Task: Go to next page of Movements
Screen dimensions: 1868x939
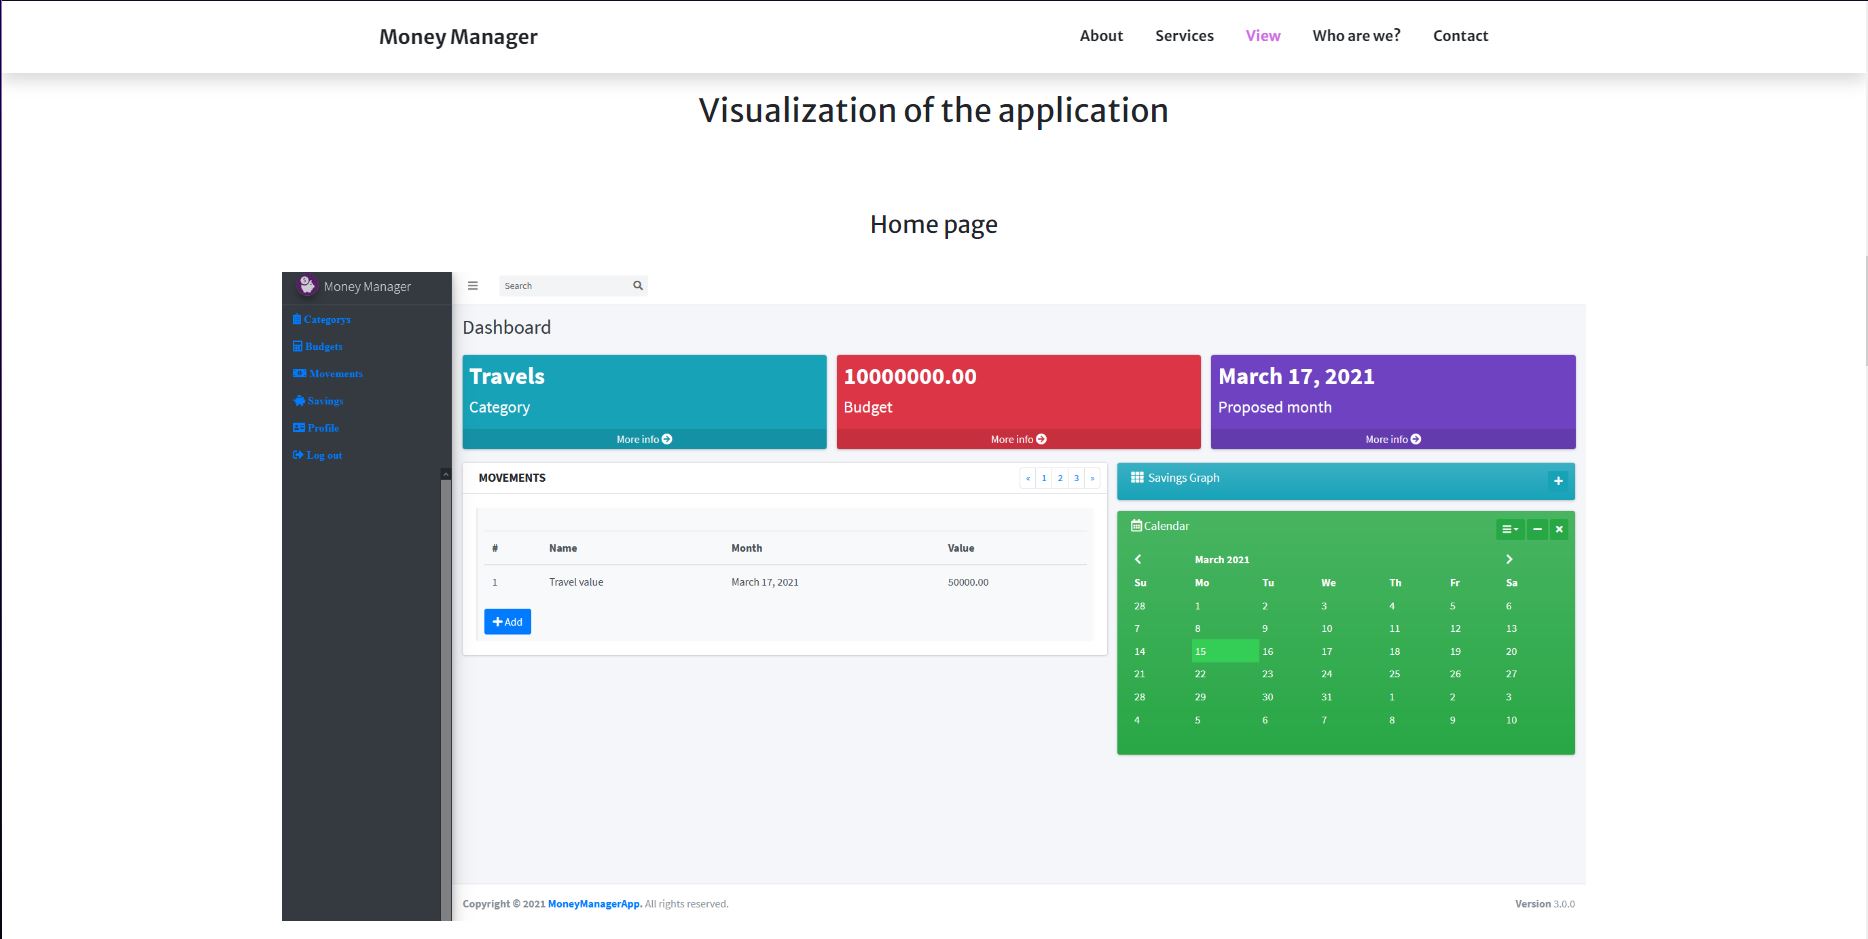Action: coord(1092,478)
